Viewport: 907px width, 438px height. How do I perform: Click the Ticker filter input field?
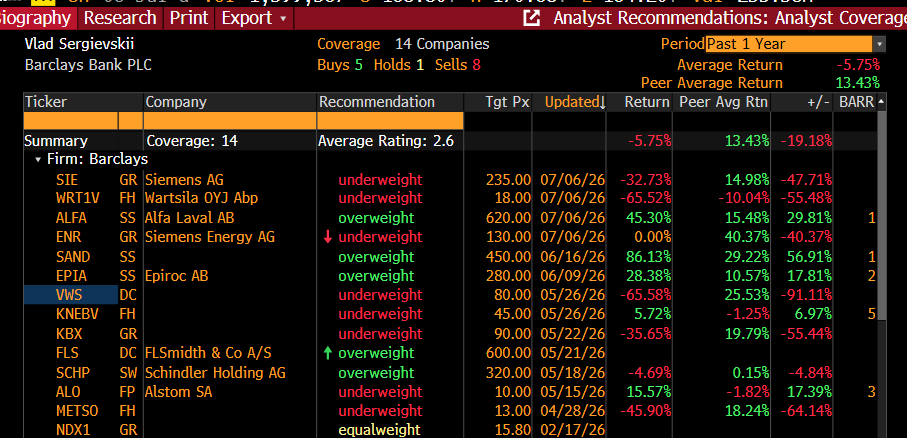[x=71, y=121]
